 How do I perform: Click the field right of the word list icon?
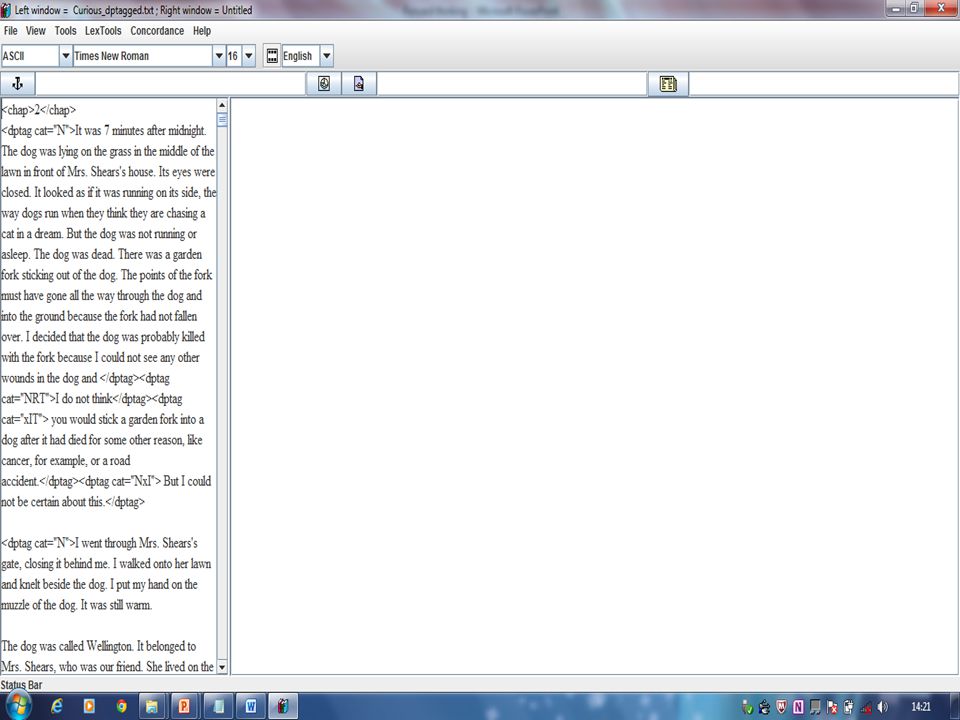point(823,84)
